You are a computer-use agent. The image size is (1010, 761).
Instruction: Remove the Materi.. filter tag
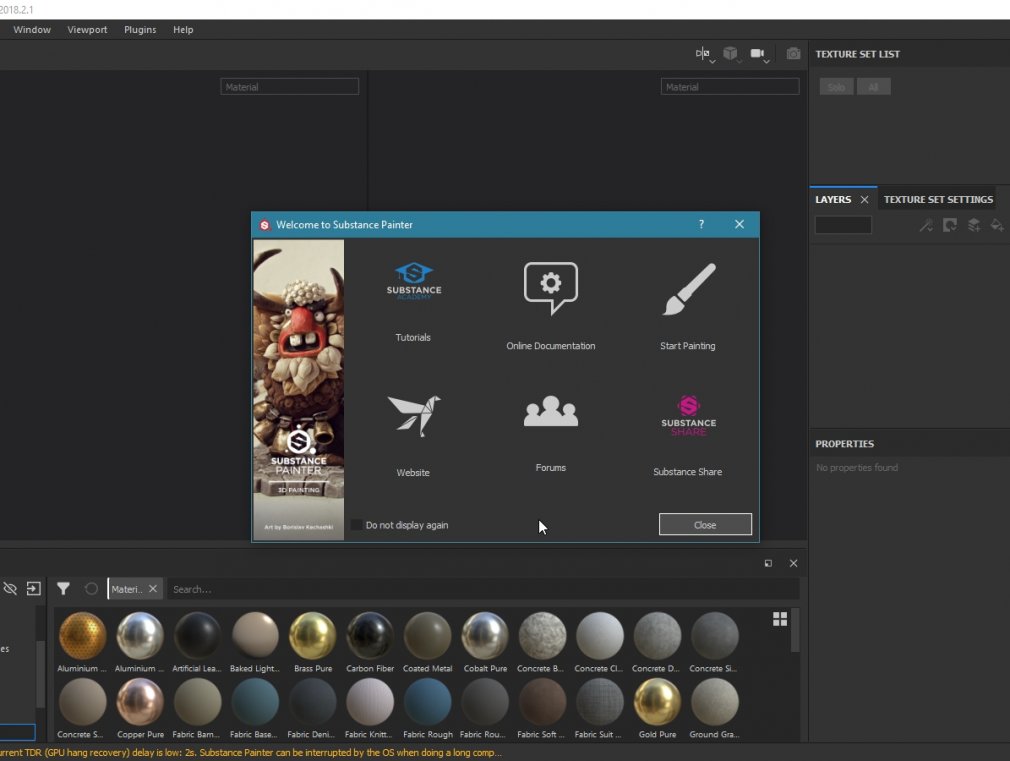tap(153, 588)
